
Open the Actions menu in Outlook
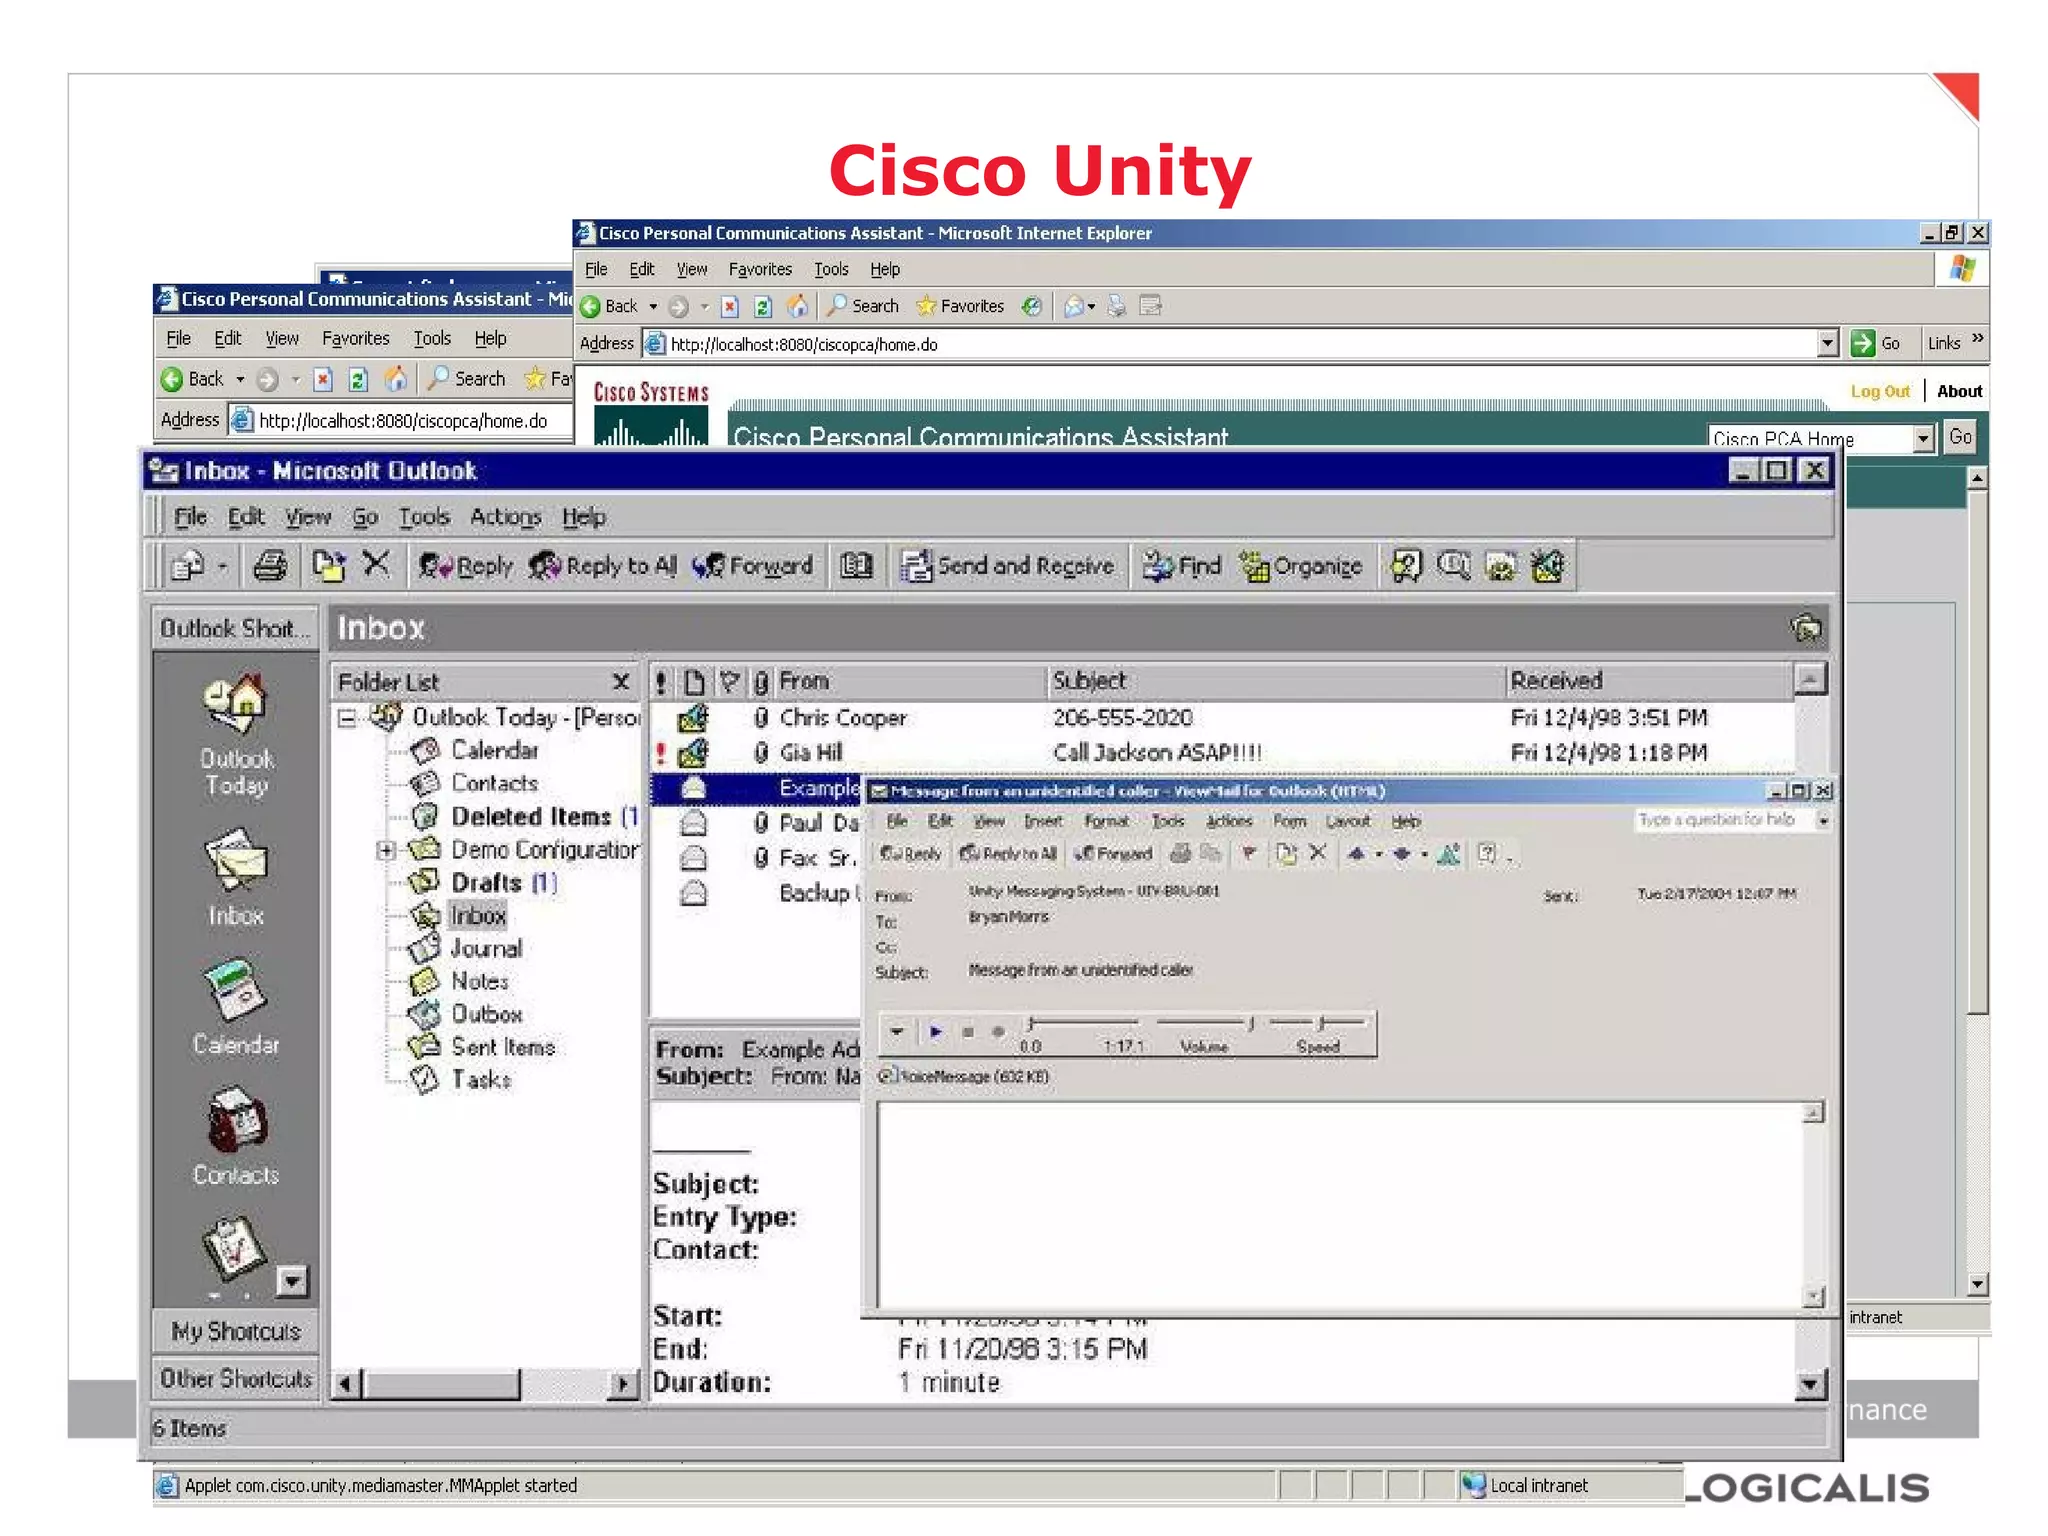[x=505, y=517]
